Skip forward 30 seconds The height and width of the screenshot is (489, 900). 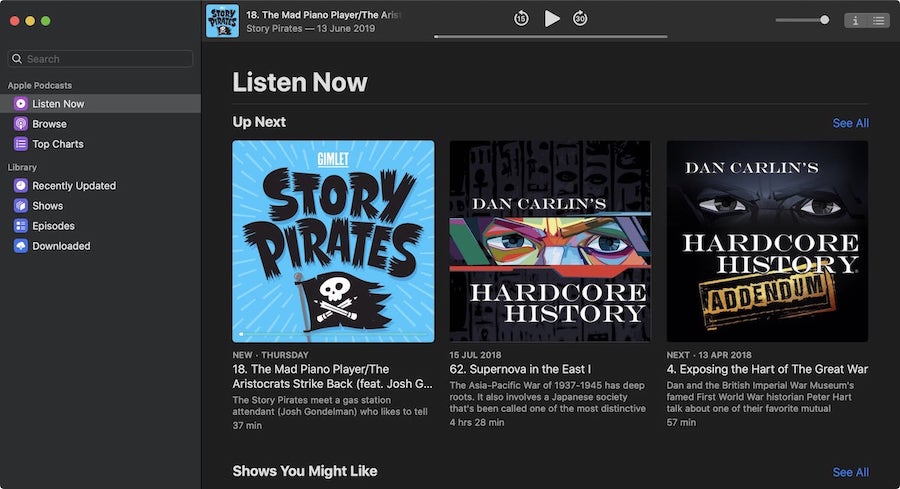click(580, 18)
